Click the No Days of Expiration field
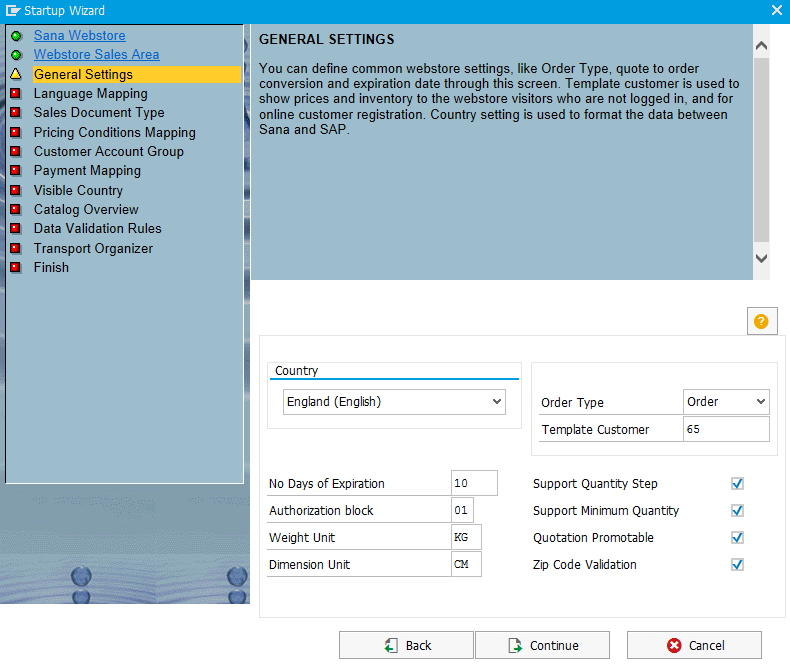The image size is (790, 669). (x=474, y=483)
